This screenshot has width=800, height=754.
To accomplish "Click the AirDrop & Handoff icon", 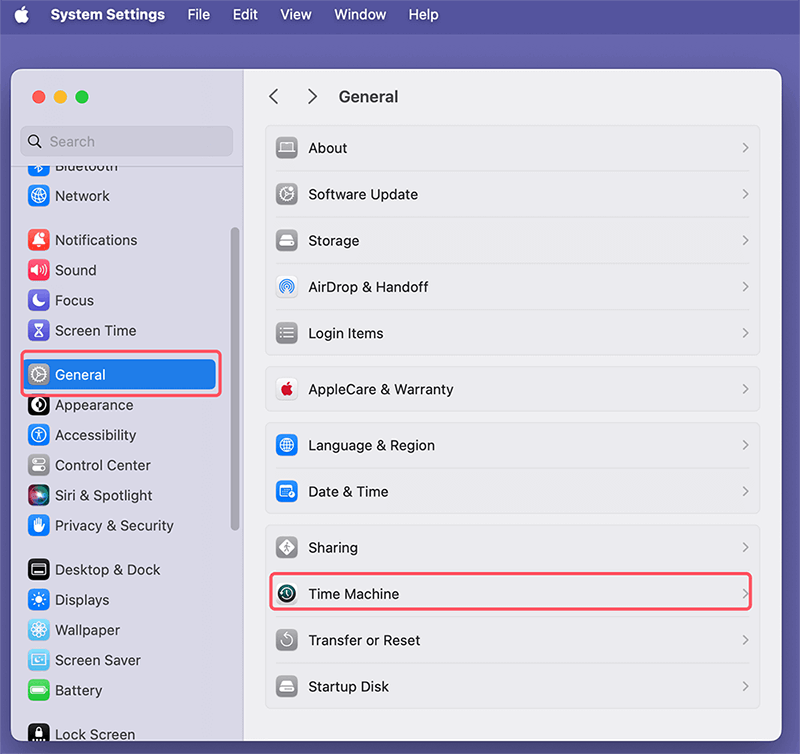I will pyautogui.click(x=287, y=287).
